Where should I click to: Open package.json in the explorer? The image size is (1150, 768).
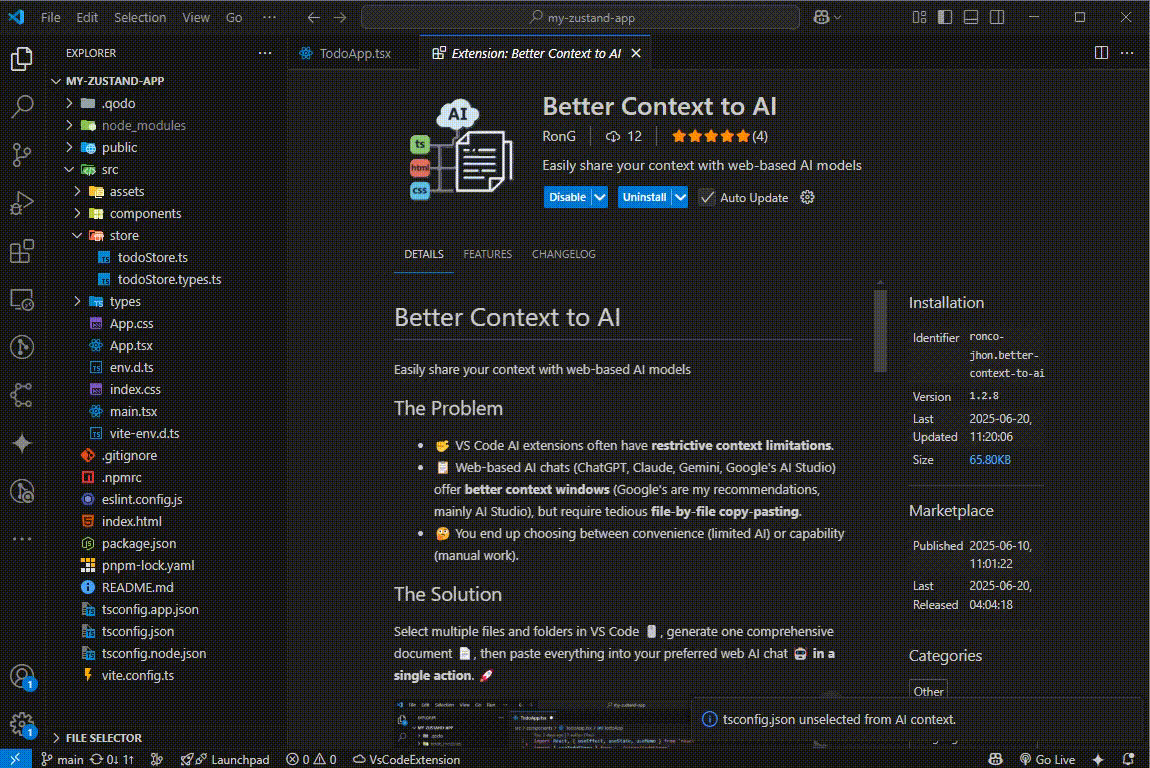coord(139,544)
